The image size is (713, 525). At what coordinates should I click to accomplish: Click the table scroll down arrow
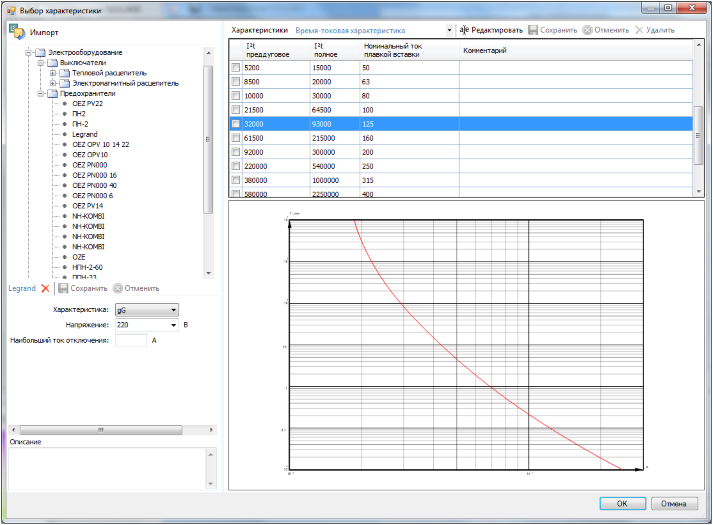click(x=698, y=192)
